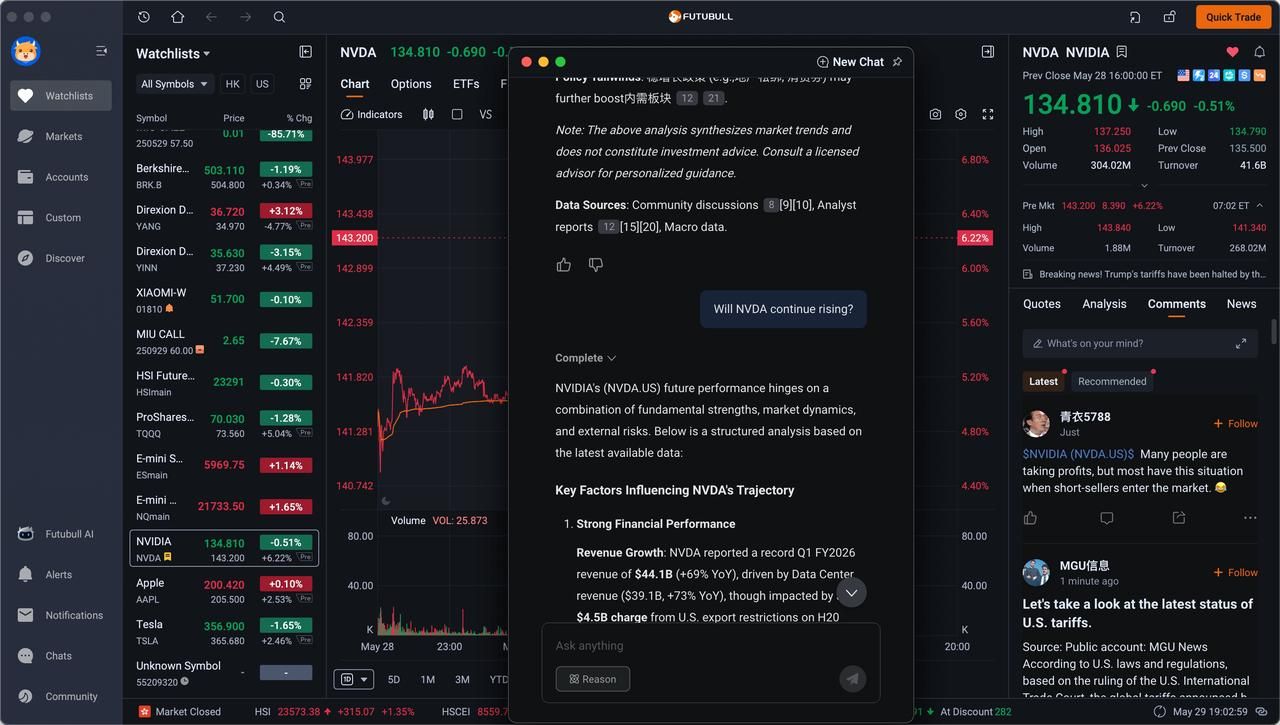This screenshot has width=1280, height=725.
Task: Open the NVDA notes icon beside NVIDIA
Action: [x=1122, y=52]
